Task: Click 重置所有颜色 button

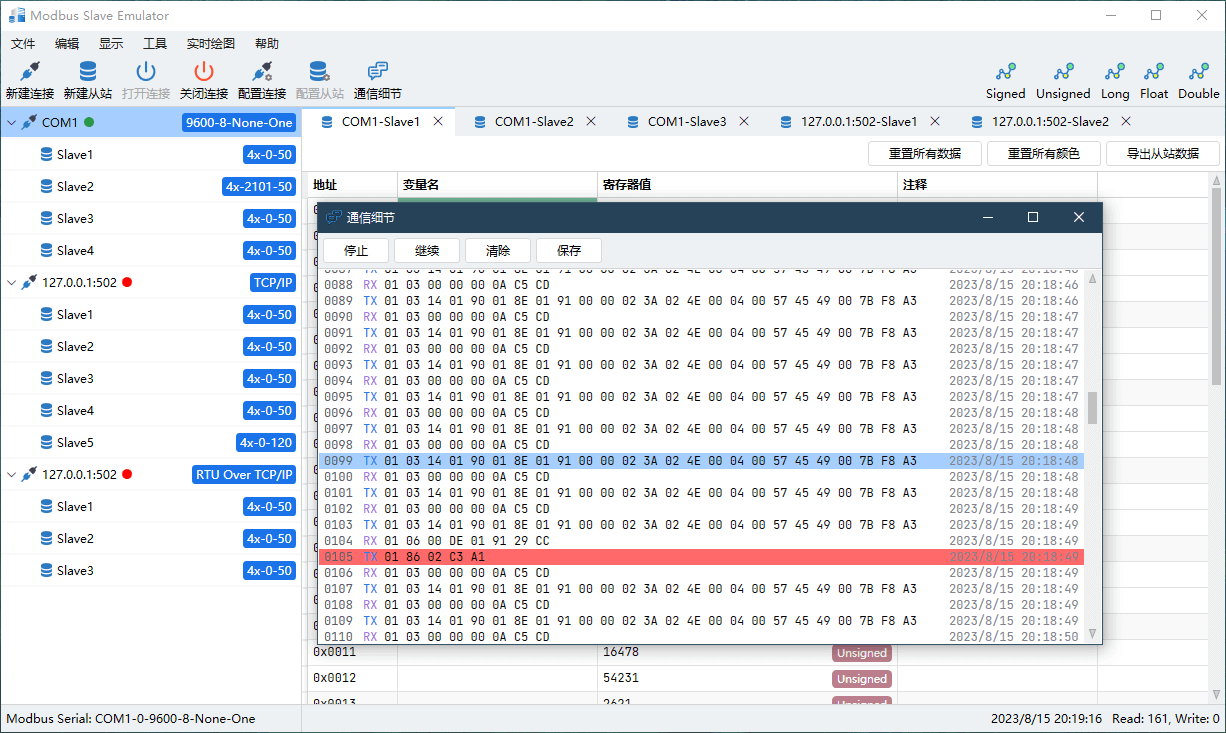Action: (x=1043, y=154)
